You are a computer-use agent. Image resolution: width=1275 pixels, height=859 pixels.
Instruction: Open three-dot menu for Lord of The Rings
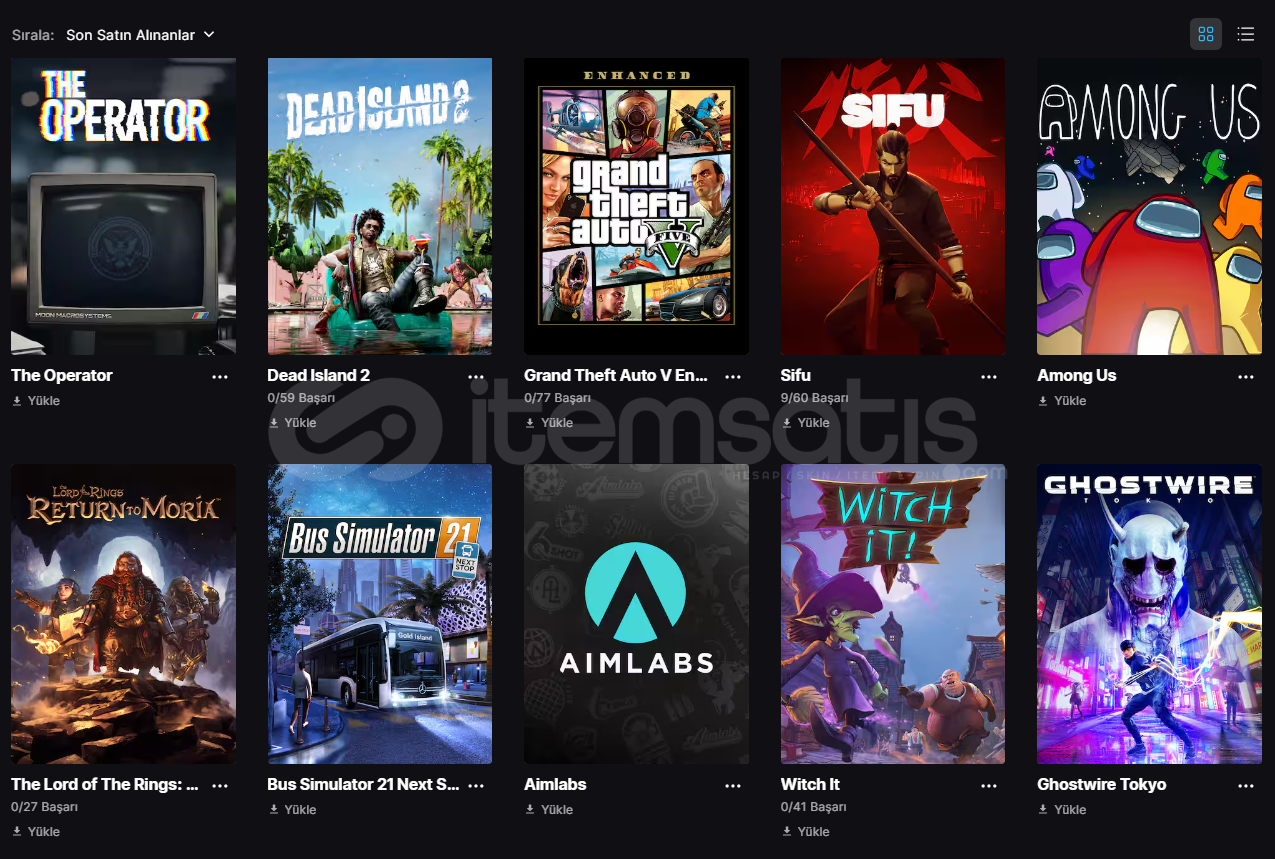point(220,786)
